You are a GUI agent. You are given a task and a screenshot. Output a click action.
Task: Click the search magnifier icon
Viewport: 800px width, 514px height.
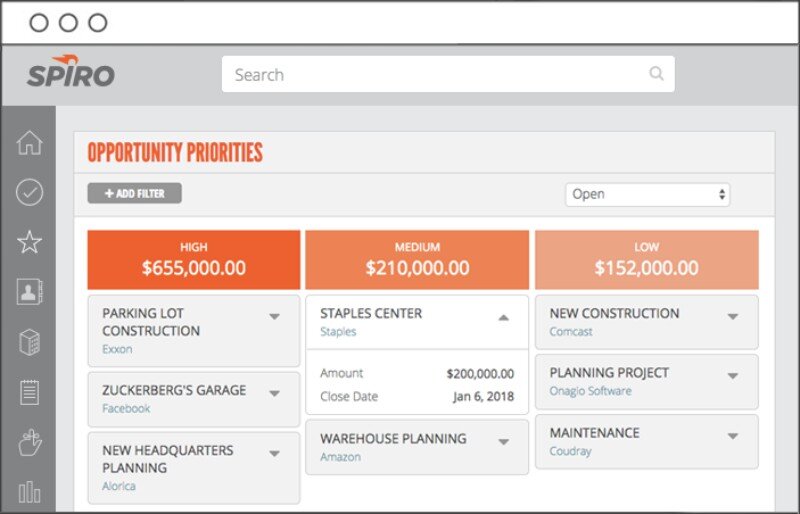tap(656, 74)
